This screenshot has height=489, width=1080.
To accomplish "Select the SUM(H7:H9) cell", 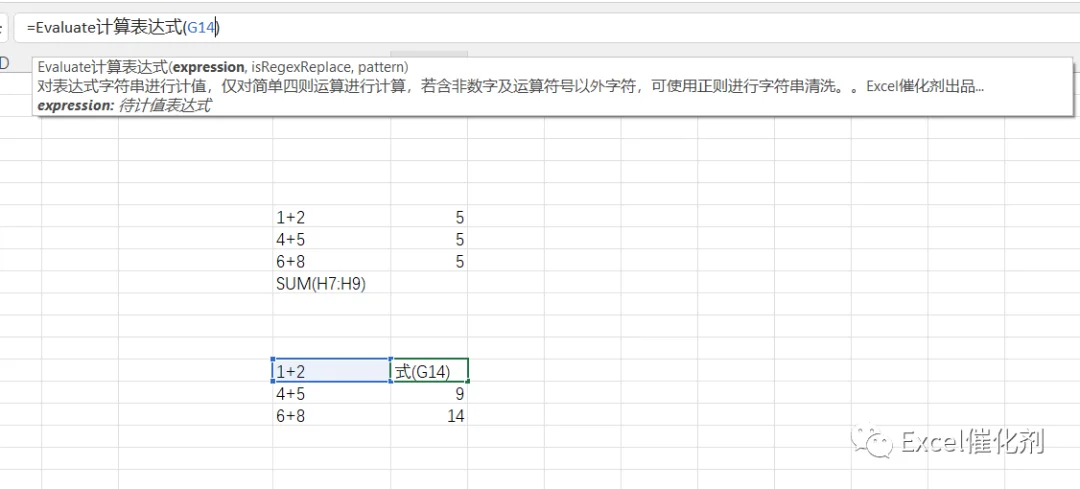I will click(331, 284).
